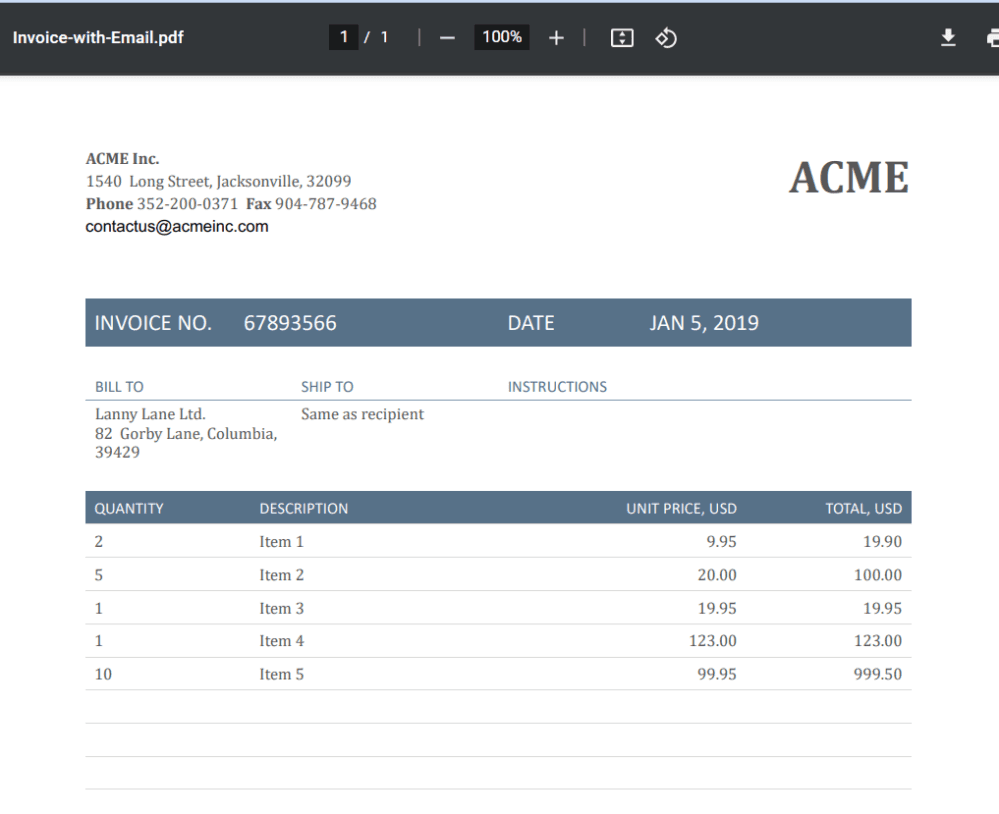The height and width of the screenshot is (814, 999).
Task: Print the invoice using the printer icon
Action: click(x=992, y=38)
